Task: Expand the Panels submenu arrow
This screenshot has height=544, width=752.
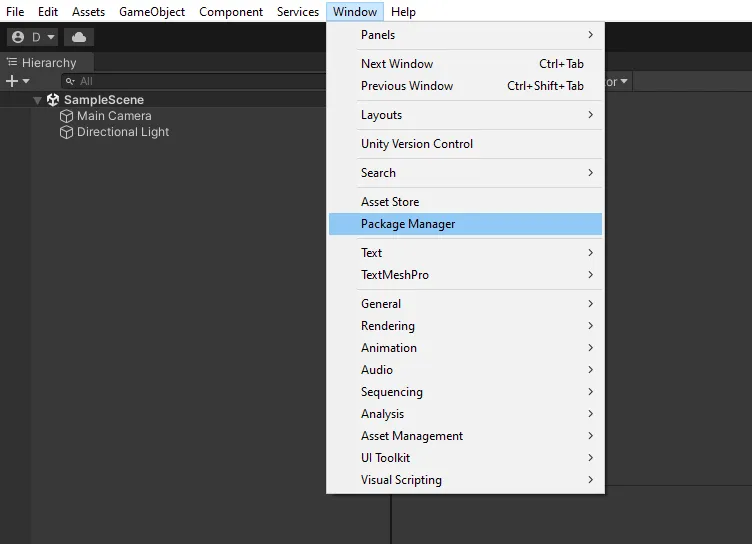Action: tap(590, 35)
